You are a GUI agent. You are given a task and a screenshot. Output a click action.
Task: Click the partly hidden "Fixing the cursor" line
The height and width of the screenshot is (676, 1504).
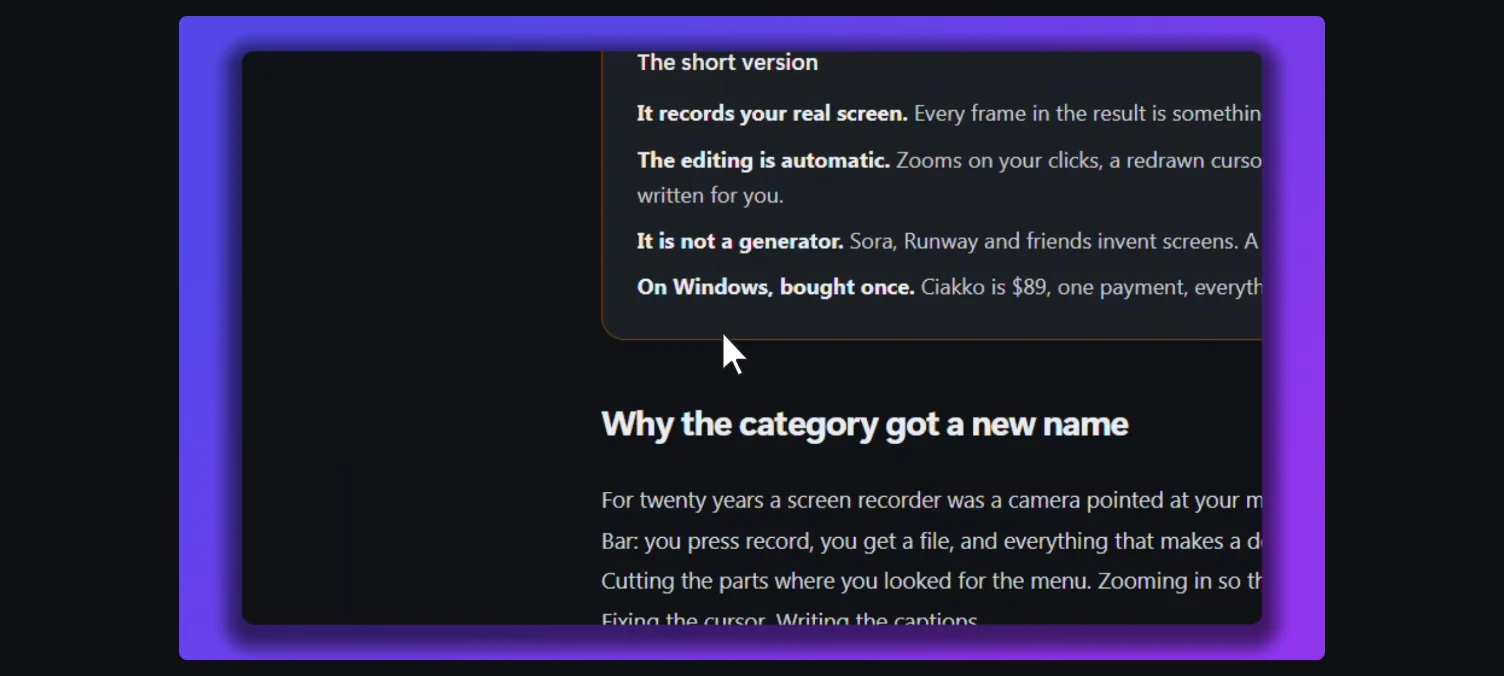[789, 618]
